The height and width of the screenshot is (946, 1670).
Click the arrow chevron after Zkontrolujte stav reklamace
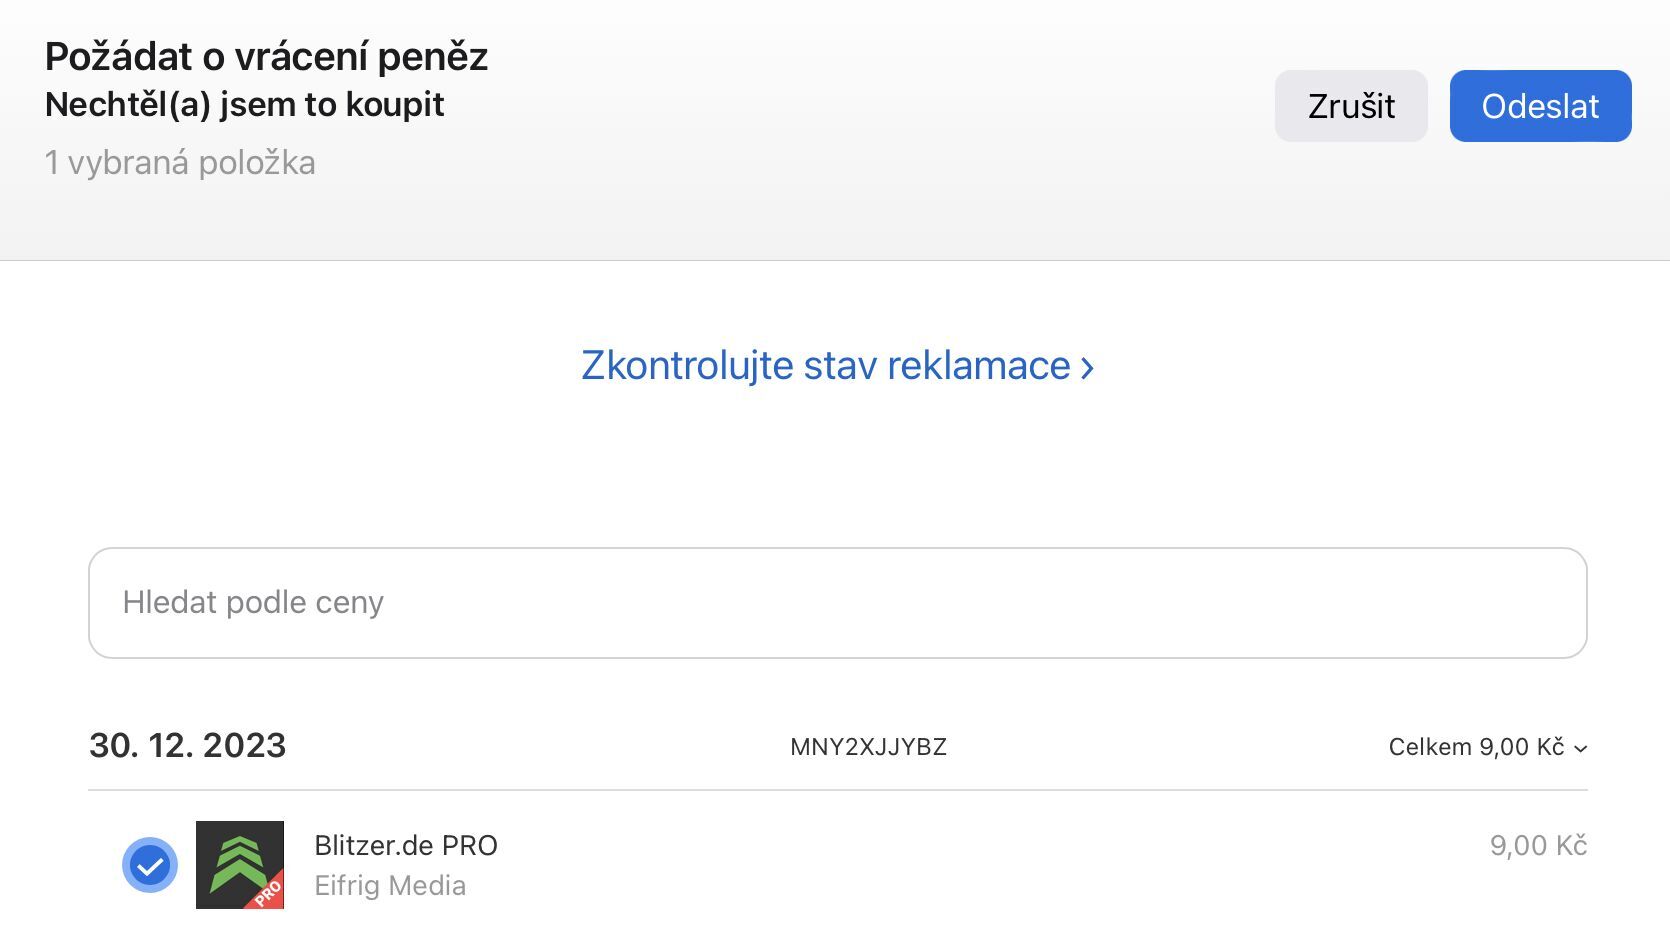tap(1088, 368)
